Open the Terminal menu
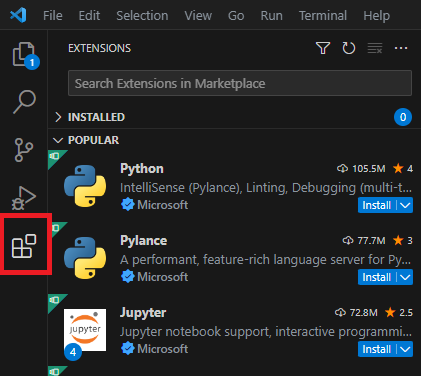The width and height of the screenshot is (421, 376). point(323,16)
